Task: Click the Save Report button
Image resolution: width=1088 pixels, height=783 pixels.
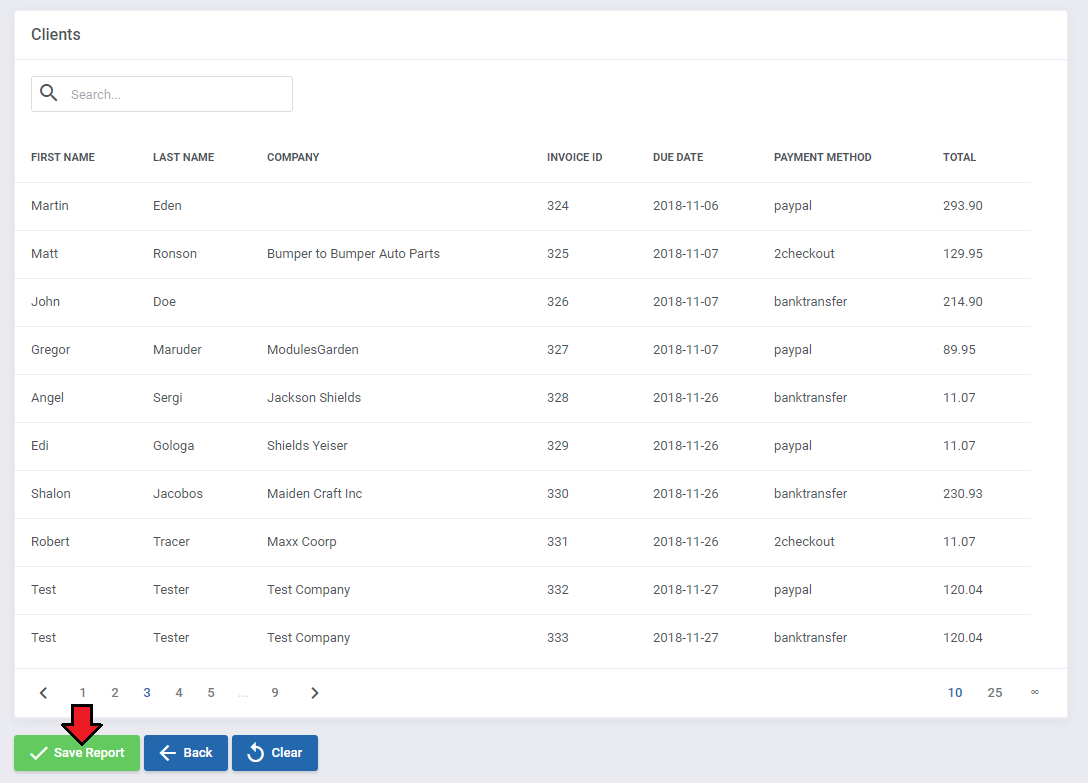Action: [77, 753]
